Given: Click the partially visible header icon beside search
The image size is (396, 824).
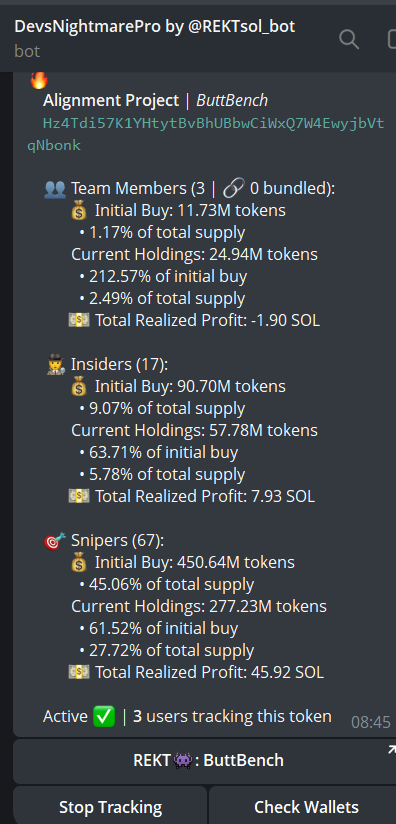Looking at the screenshot, I should point(391,39).
